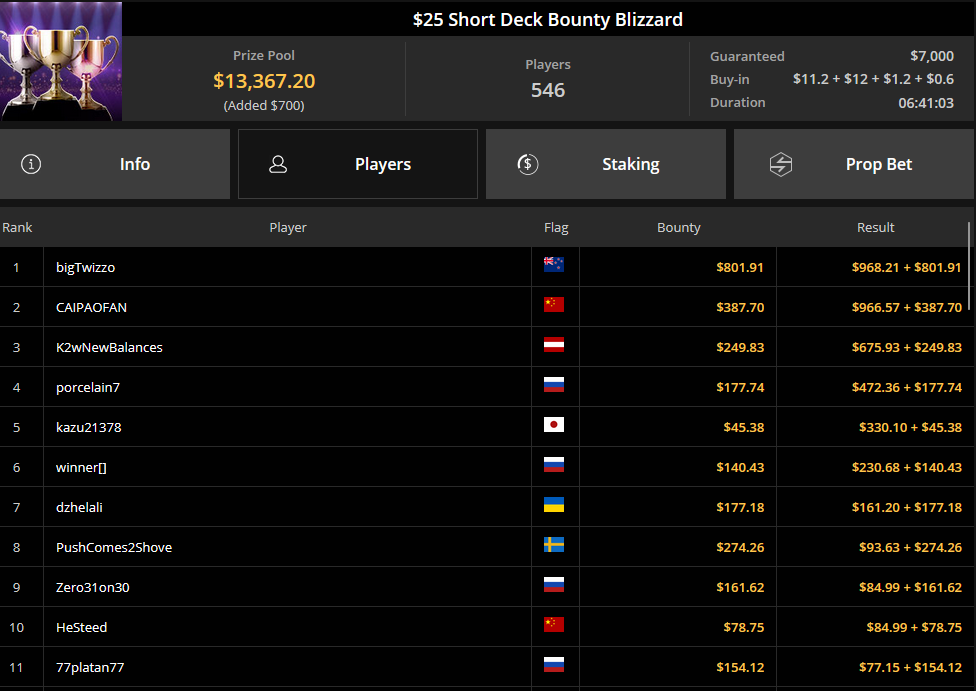Select player K2wNewBalances

(x=109, y=347)
